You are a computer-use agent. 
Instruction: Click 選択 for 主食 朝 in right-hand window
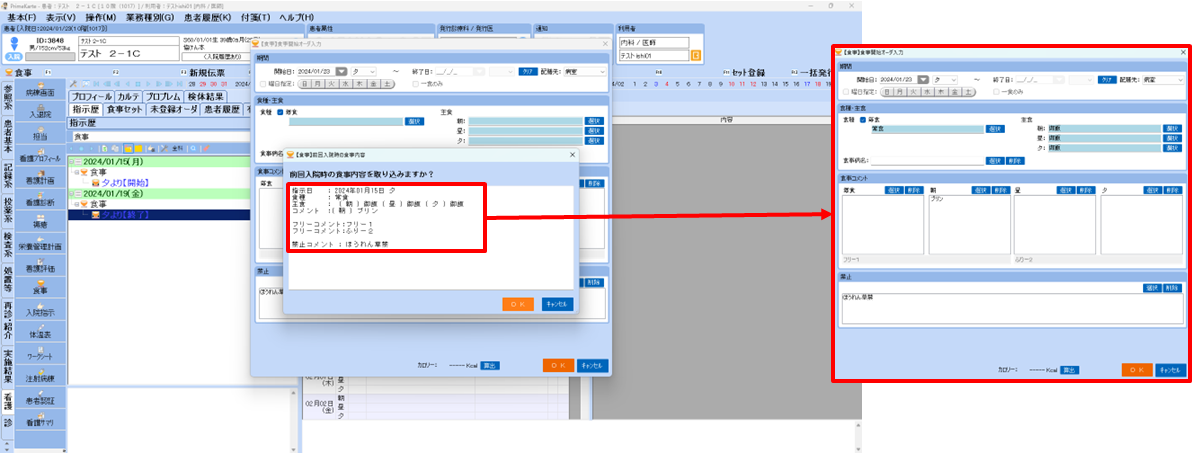coord(1172,128)
